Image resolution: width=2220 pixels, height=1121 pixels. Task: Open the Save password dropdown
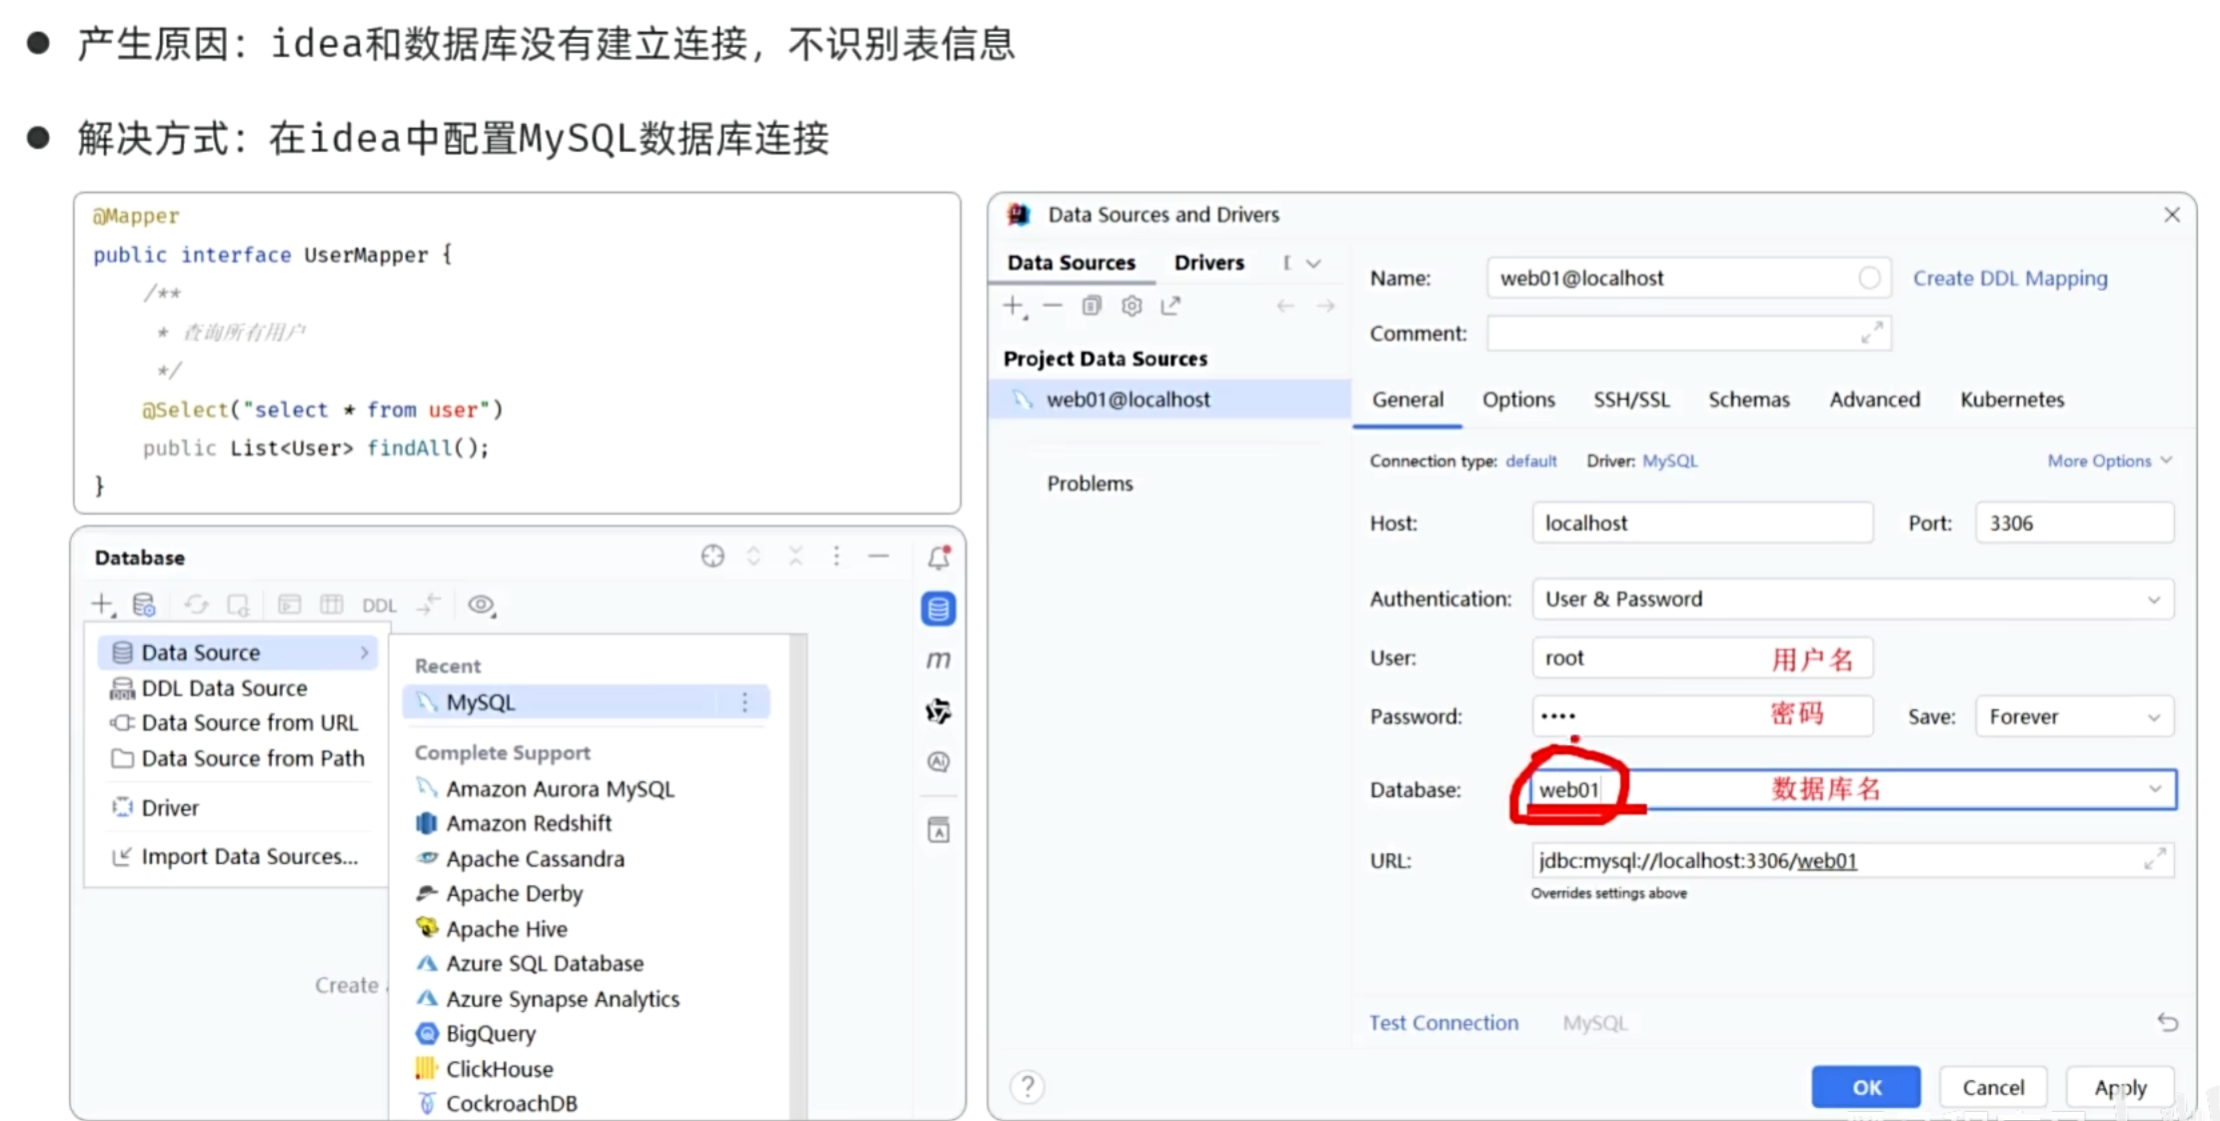pyautogui.click(x=2153, y=717)
